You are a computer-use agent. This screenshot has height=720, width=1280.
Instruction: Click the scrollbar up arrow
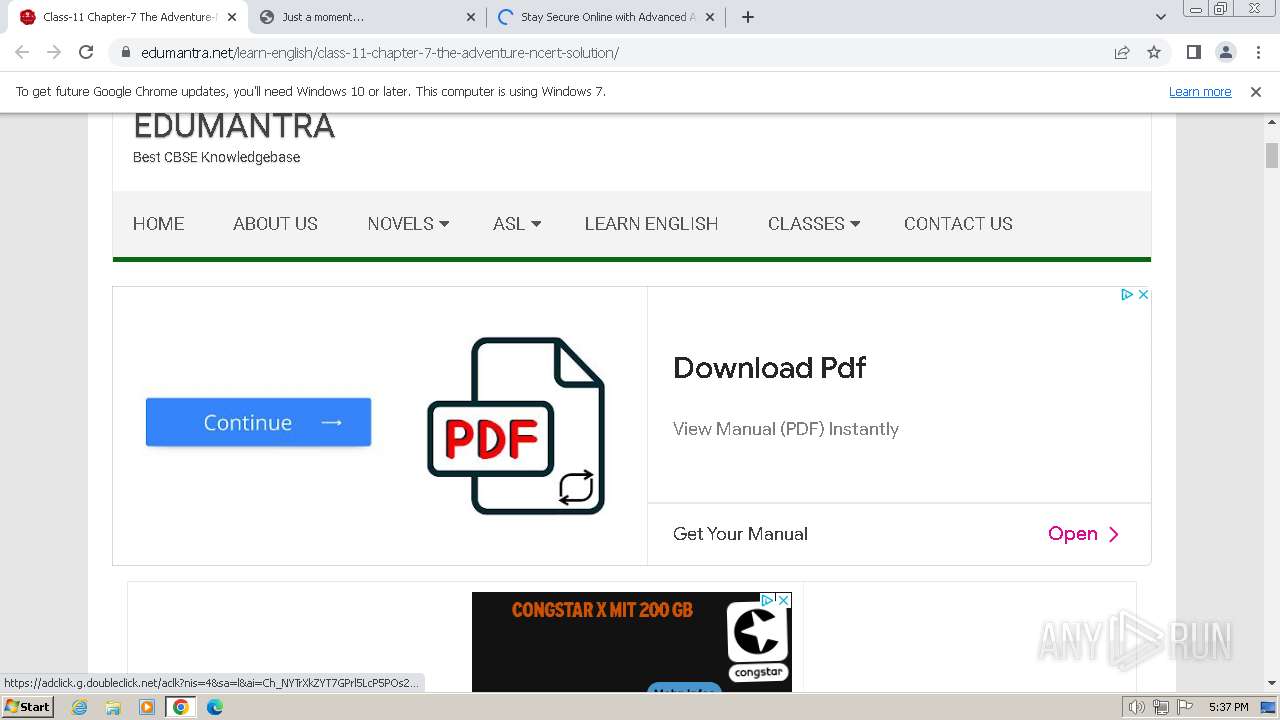(x=1272, y=122)
